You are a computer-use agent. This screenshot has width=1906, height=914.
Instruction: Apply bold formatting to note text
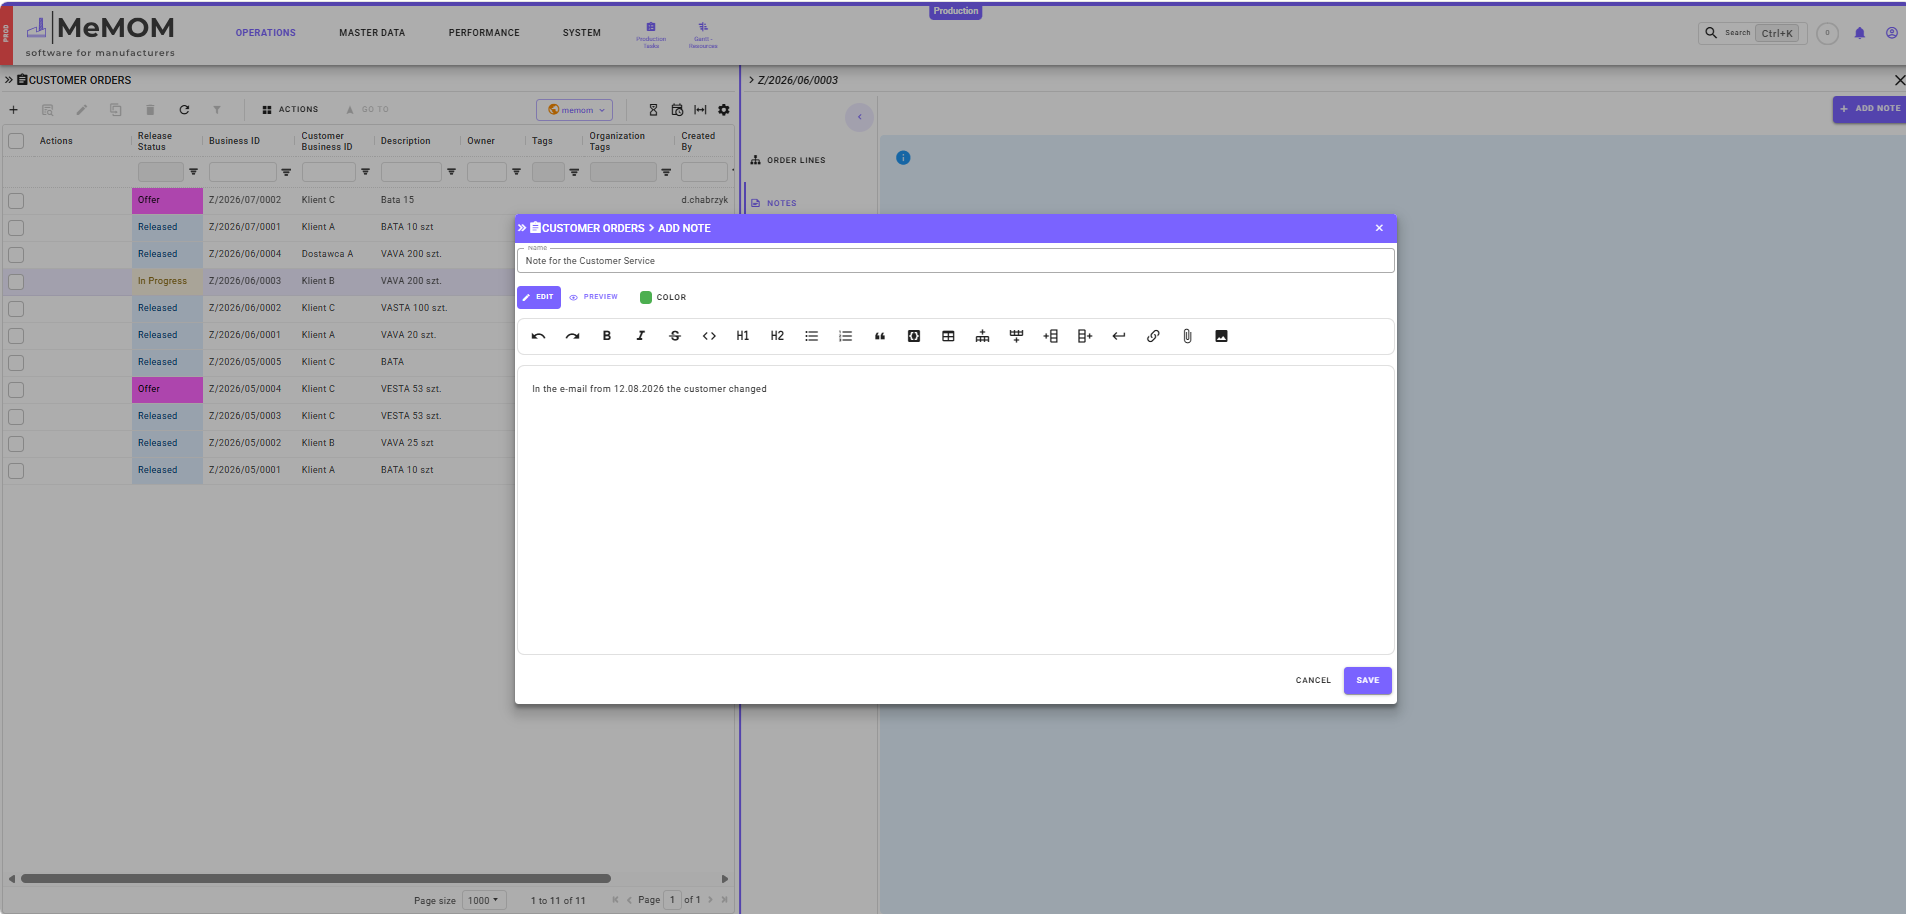coord(606,336)
